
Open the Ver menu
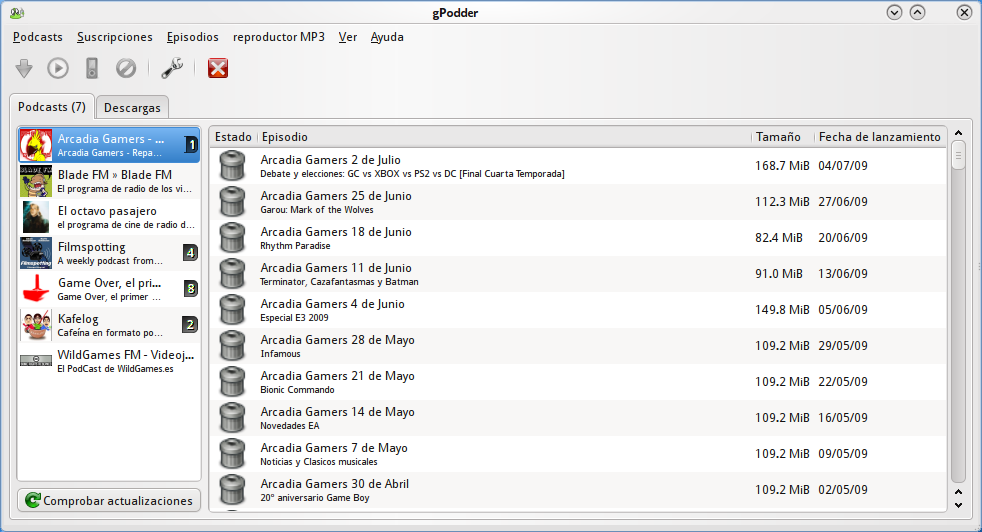coord(348,37)
